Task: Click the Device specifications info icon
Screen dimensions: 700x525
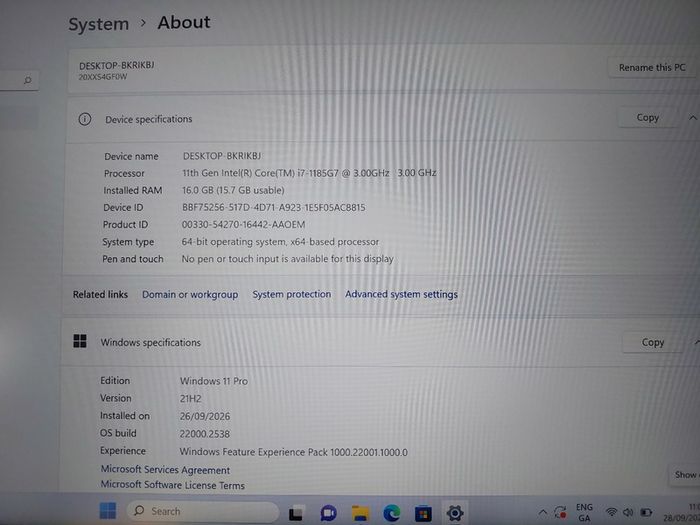Action: (x=85, y=119)
